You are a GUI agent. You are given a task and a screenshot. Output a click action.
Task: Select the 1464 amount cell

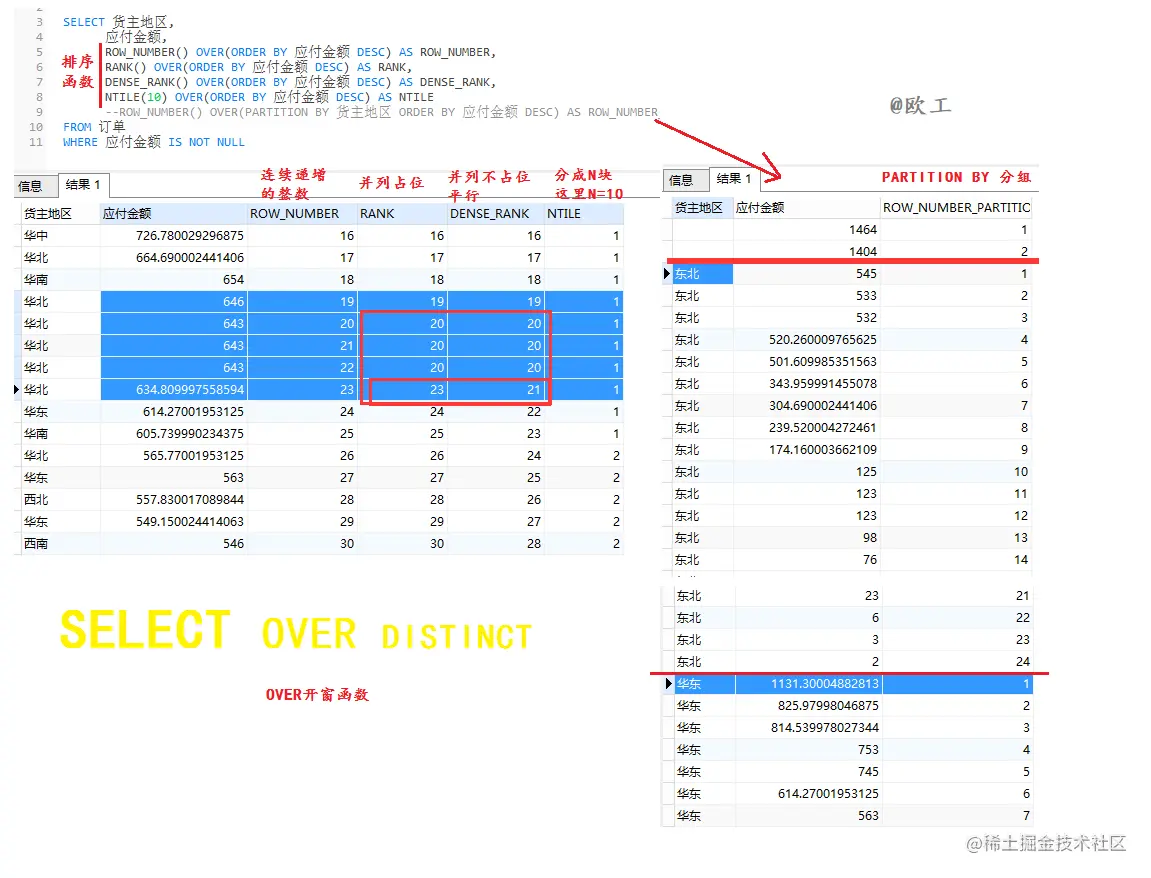[x=806, y=230]
